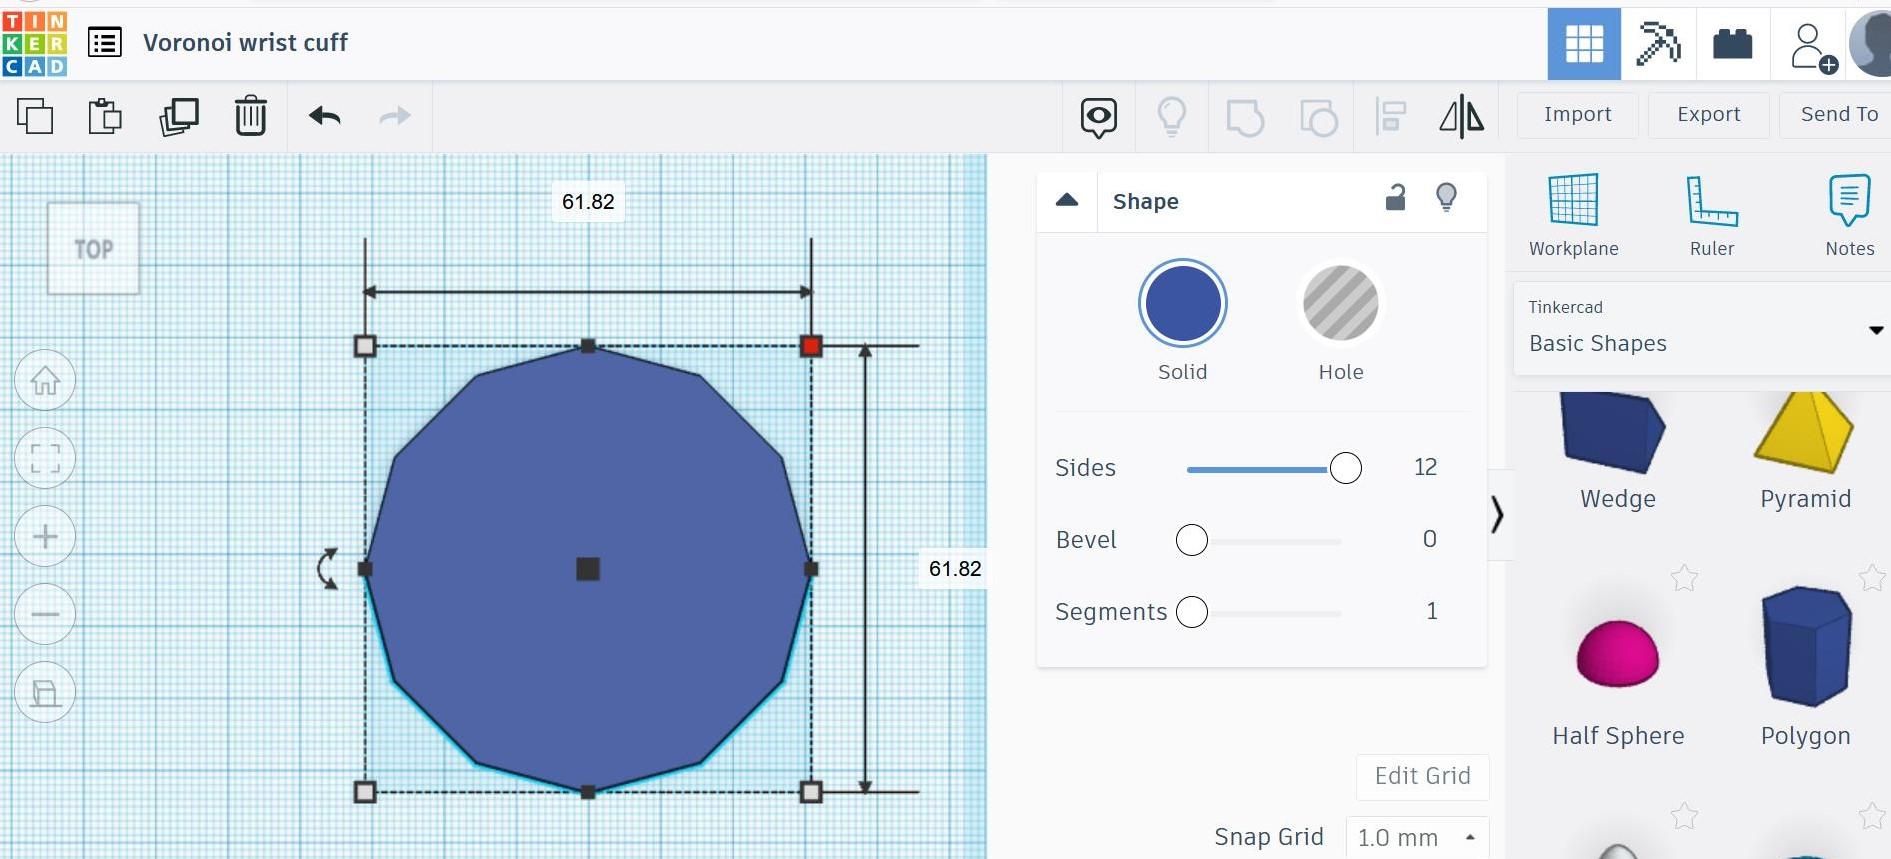Open the Notes tool
This screenshot has height=859, width=1891.
pos(1849,215)
